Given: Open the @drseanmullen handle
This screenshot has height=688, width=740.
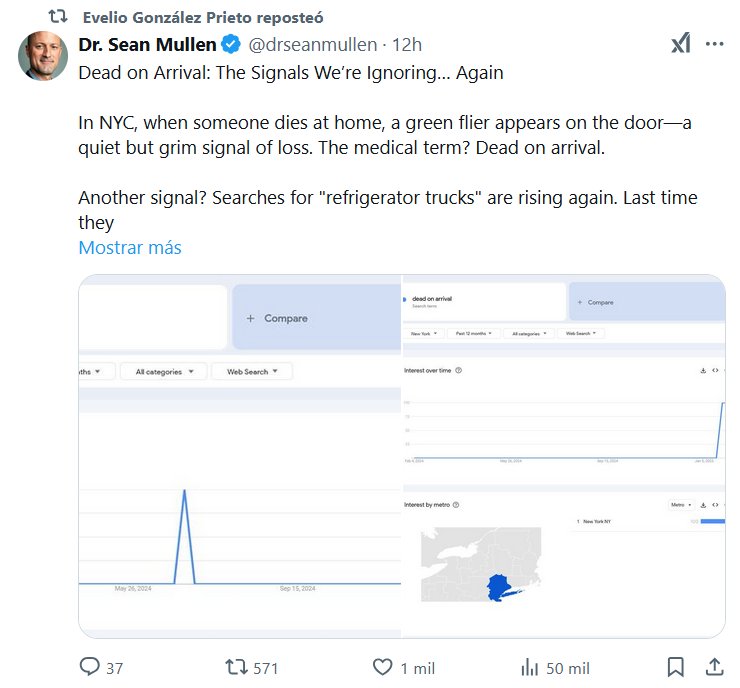Looking at the screenshot, I should click(312, 44).
